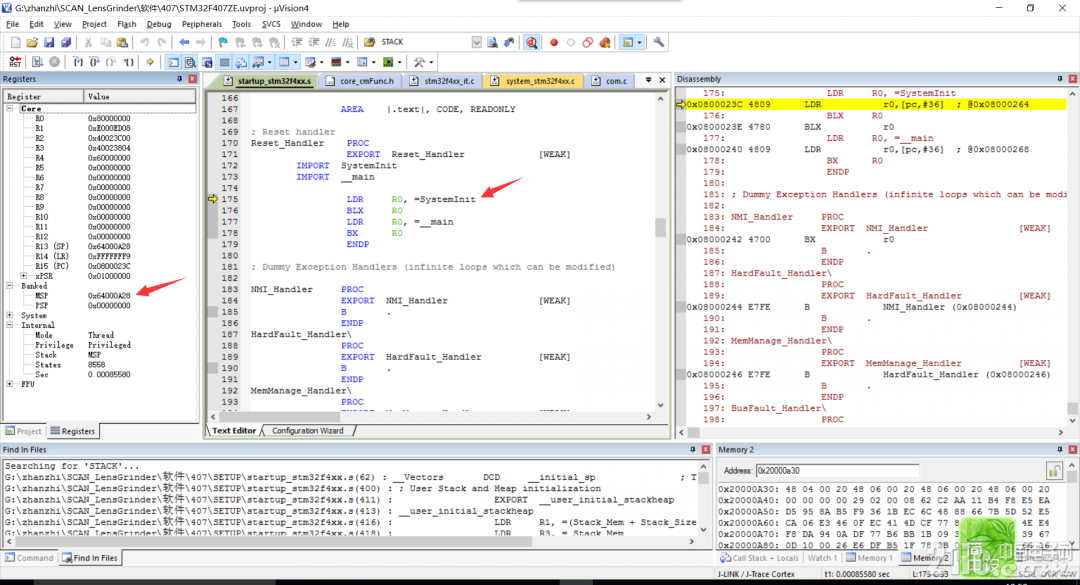Viewport: 1080px width, 585px height.
Task: Expand the System register group
Action: pyautogui.click(x=10, y=315)
